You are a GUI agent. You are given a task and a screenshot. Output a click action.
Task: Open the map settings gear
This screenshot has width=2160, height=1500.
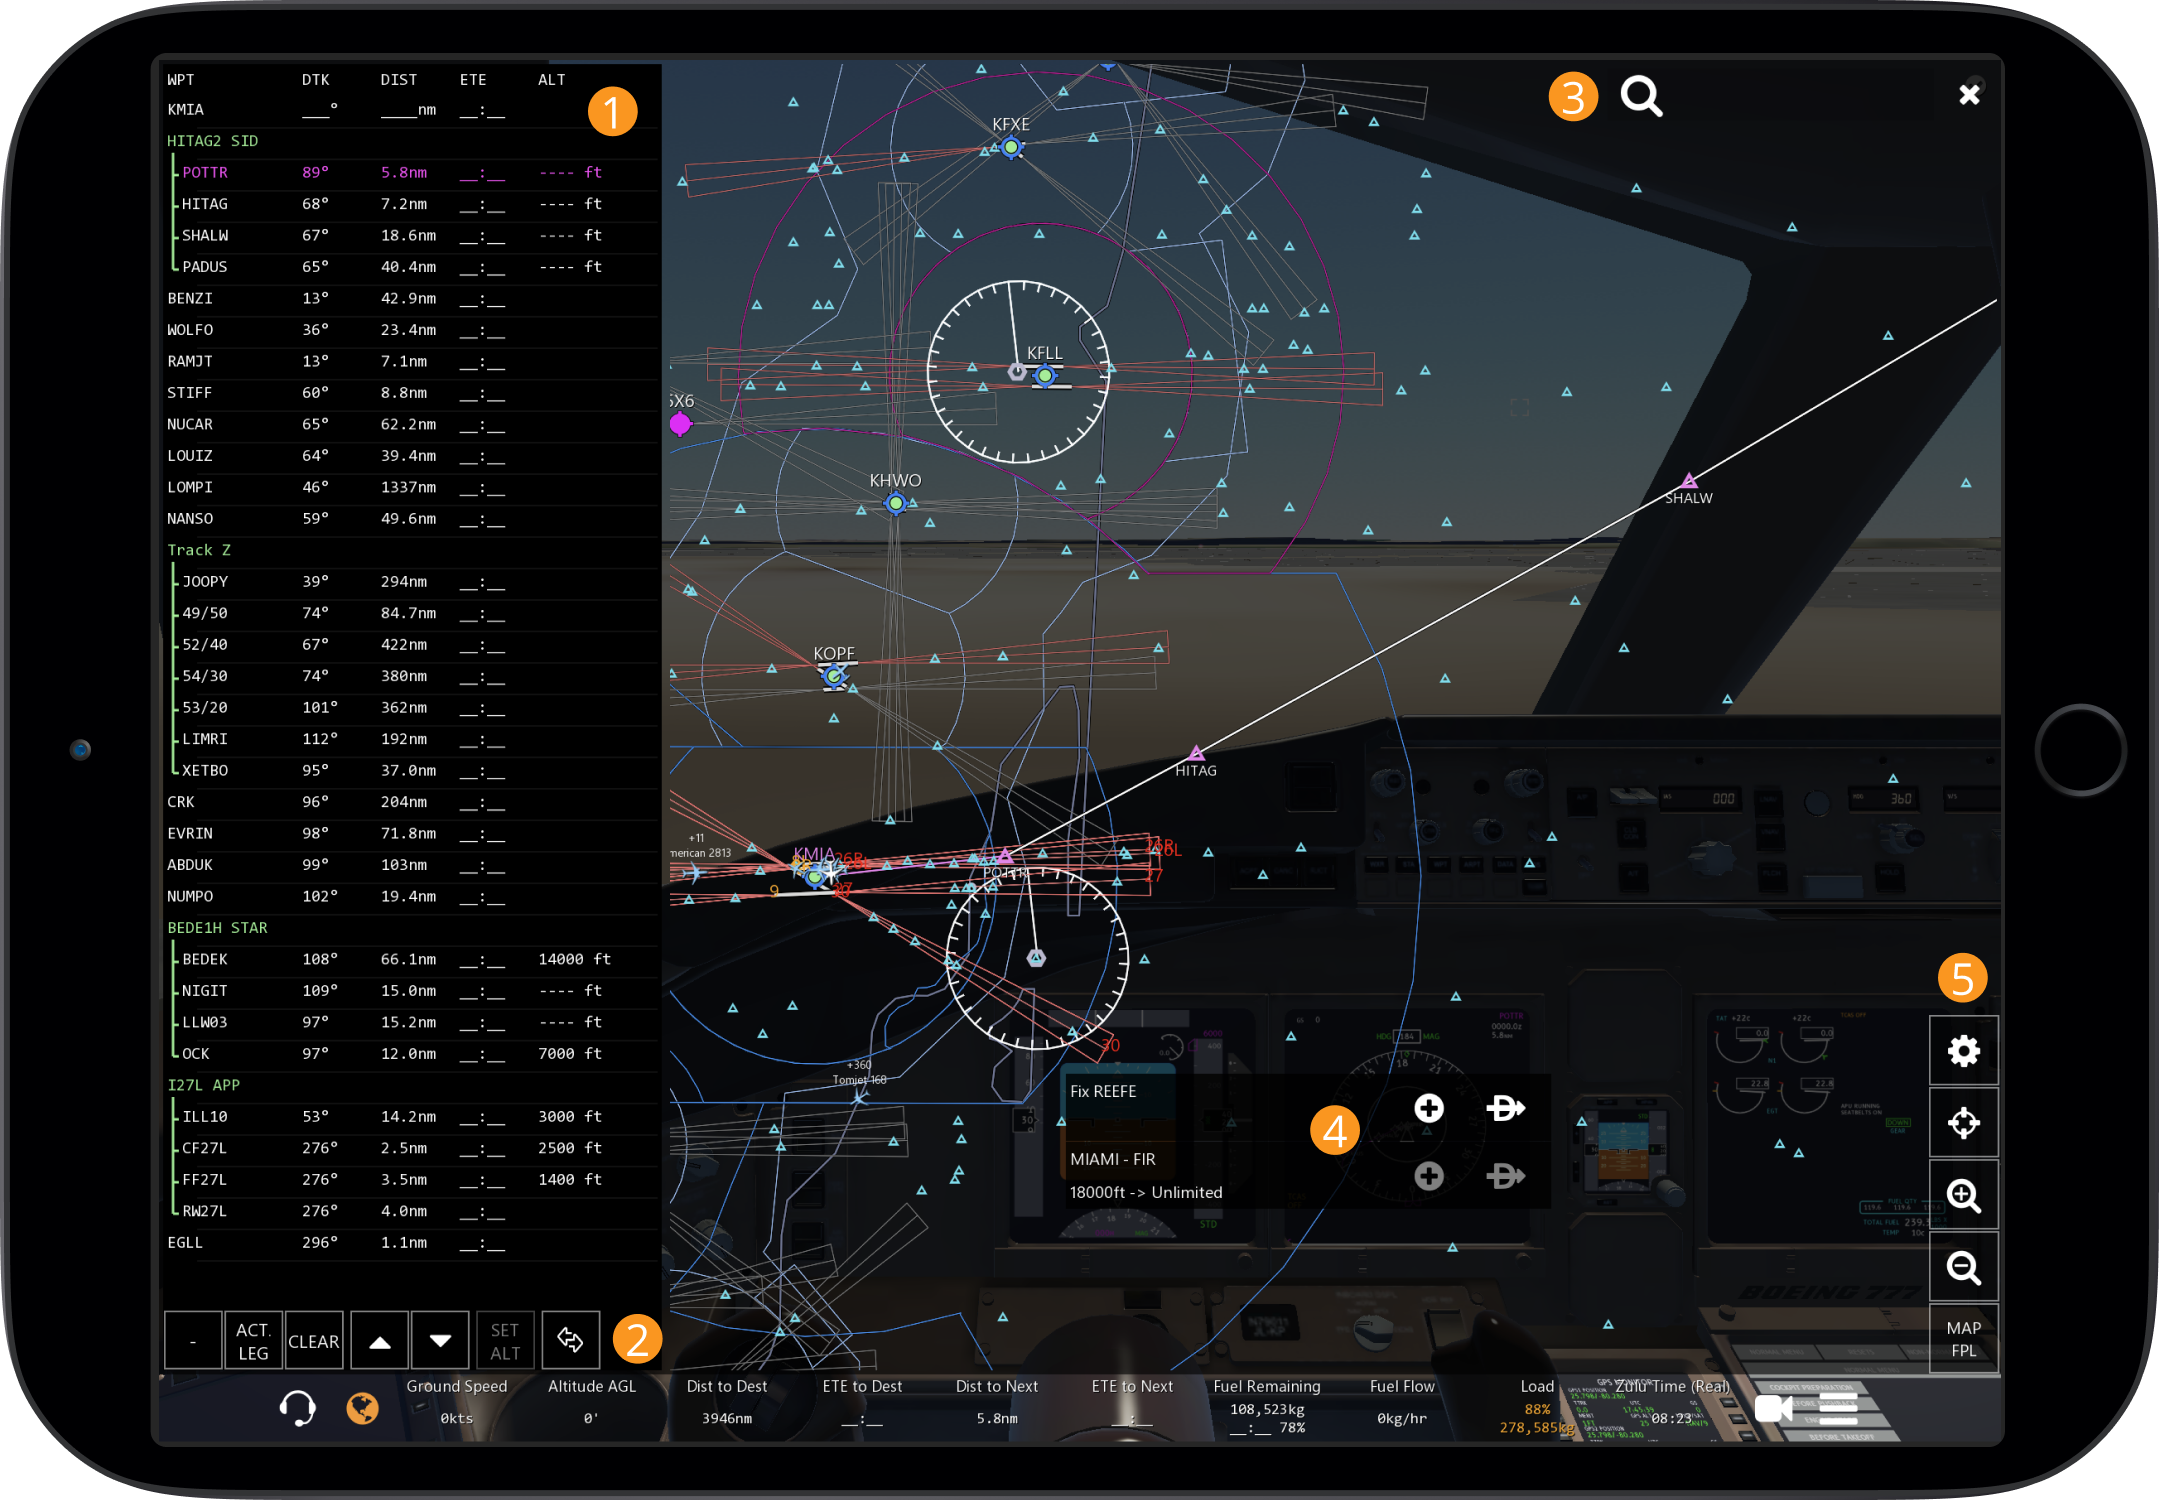tap(1963, 1051)
